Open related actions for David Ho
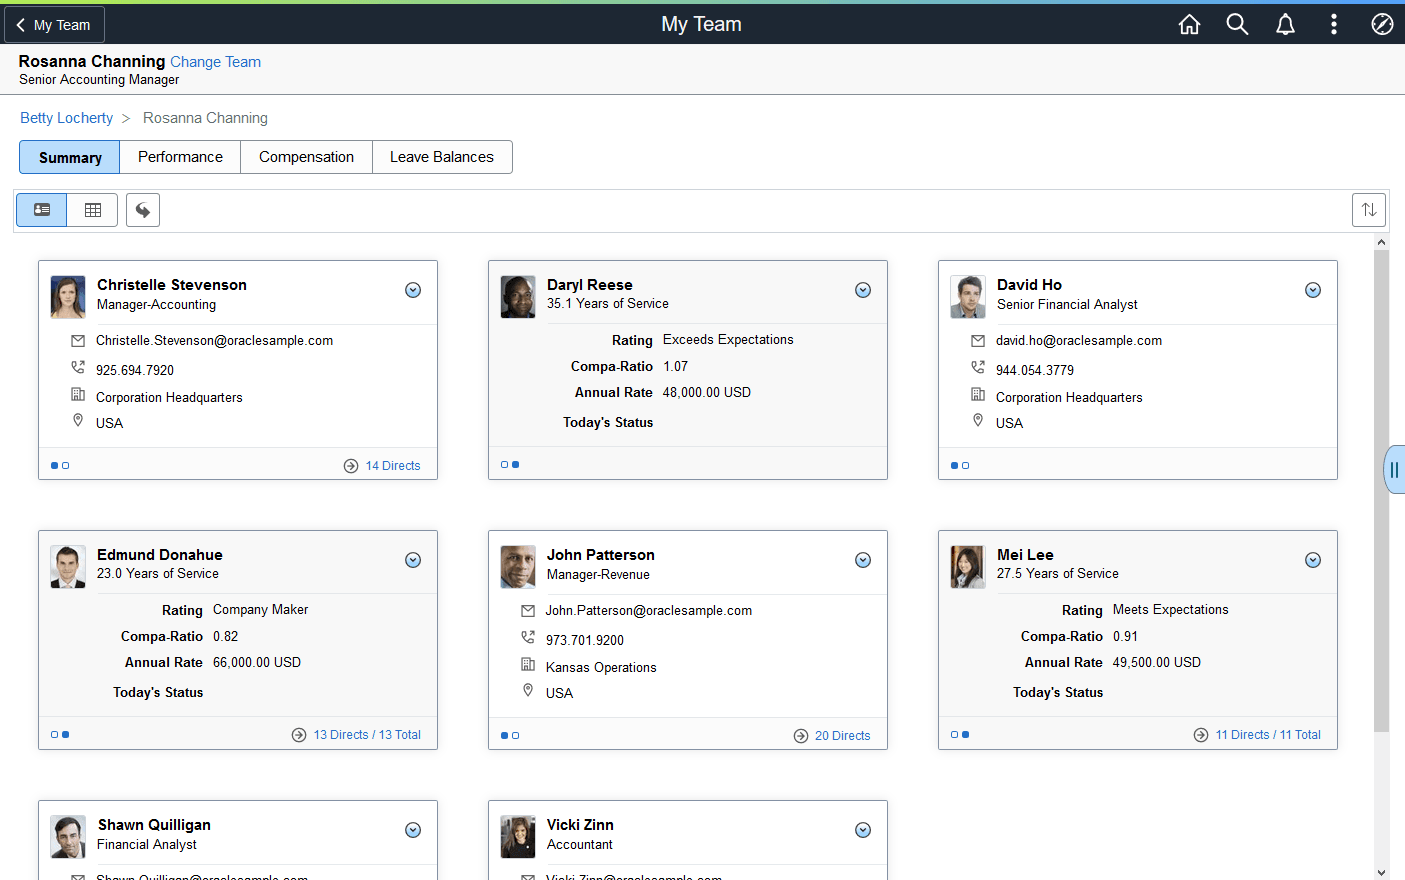 (x=1313, y=290)
